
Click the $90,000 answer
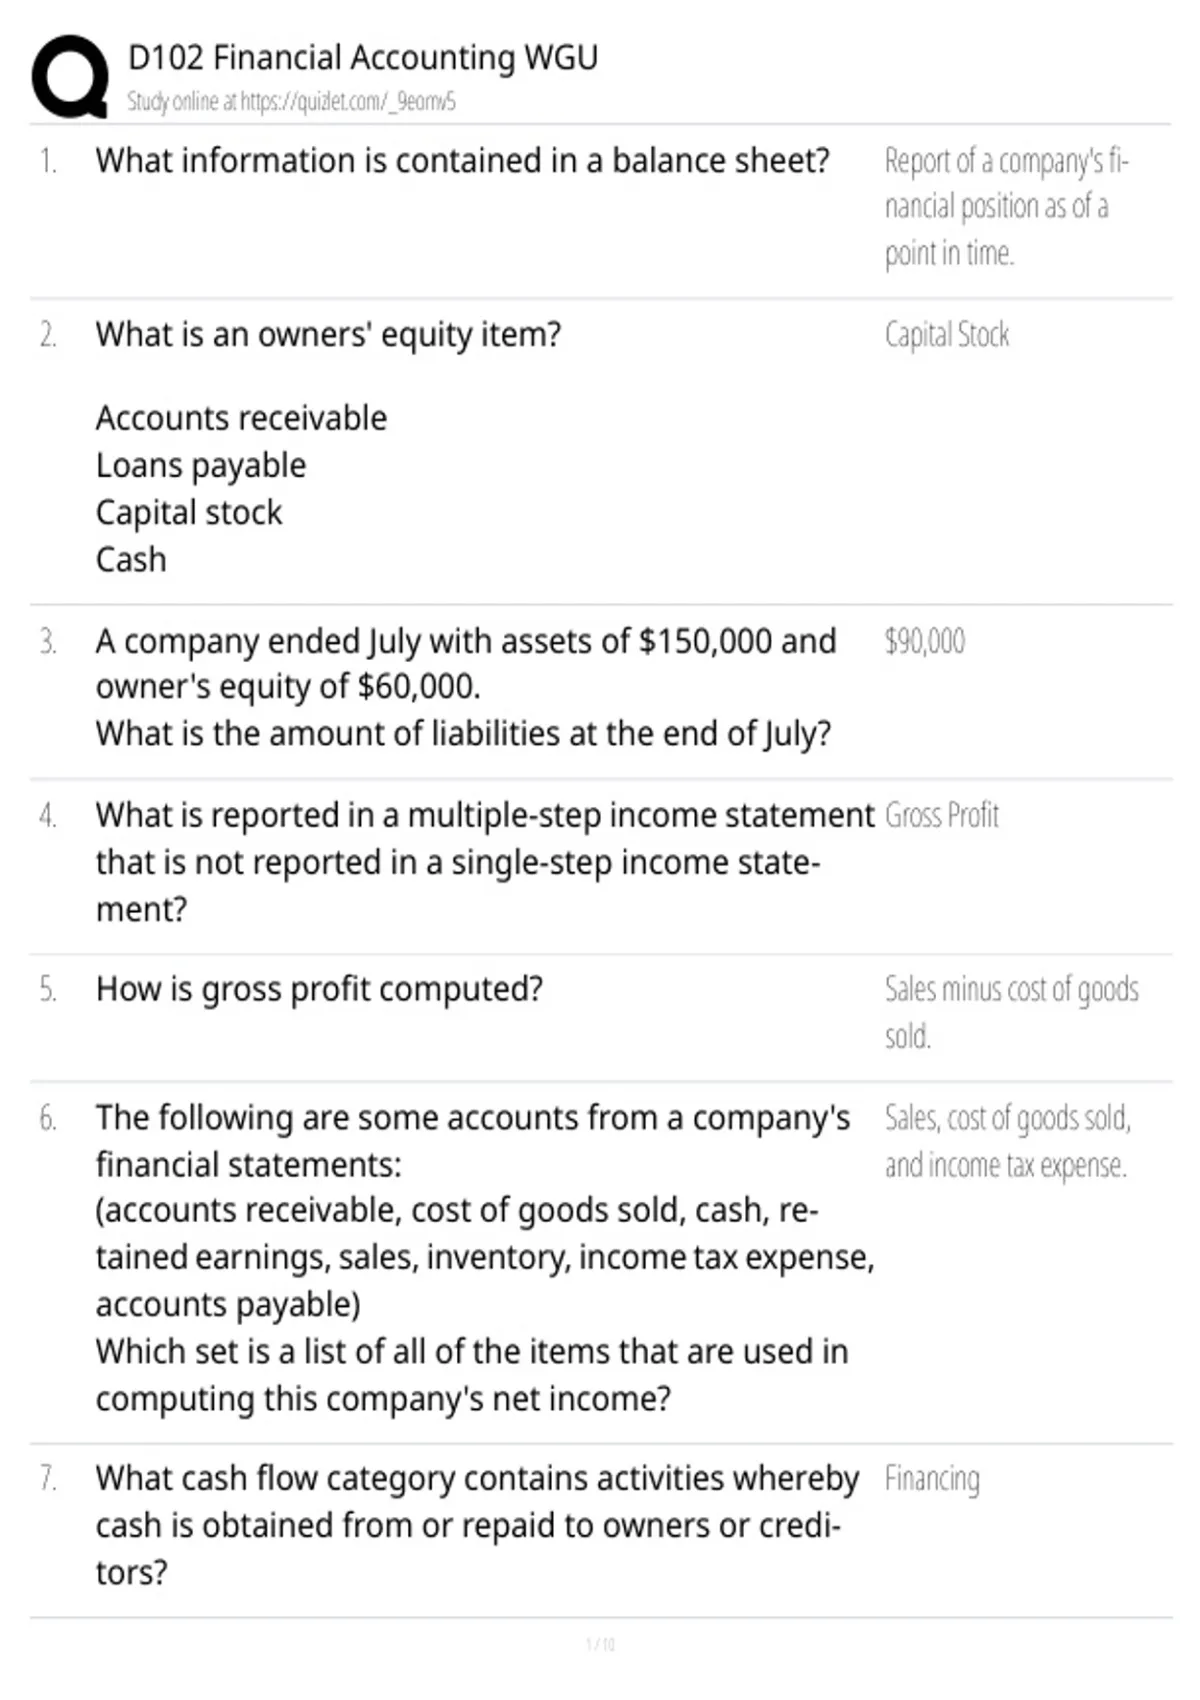[x=925, y=641]
